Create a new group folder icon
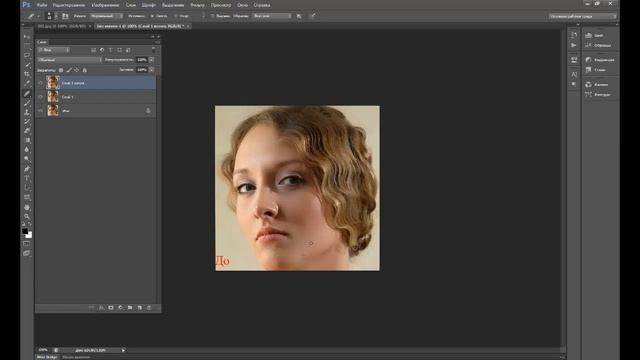This screenshot has height=360, width=640. point(130,308)
